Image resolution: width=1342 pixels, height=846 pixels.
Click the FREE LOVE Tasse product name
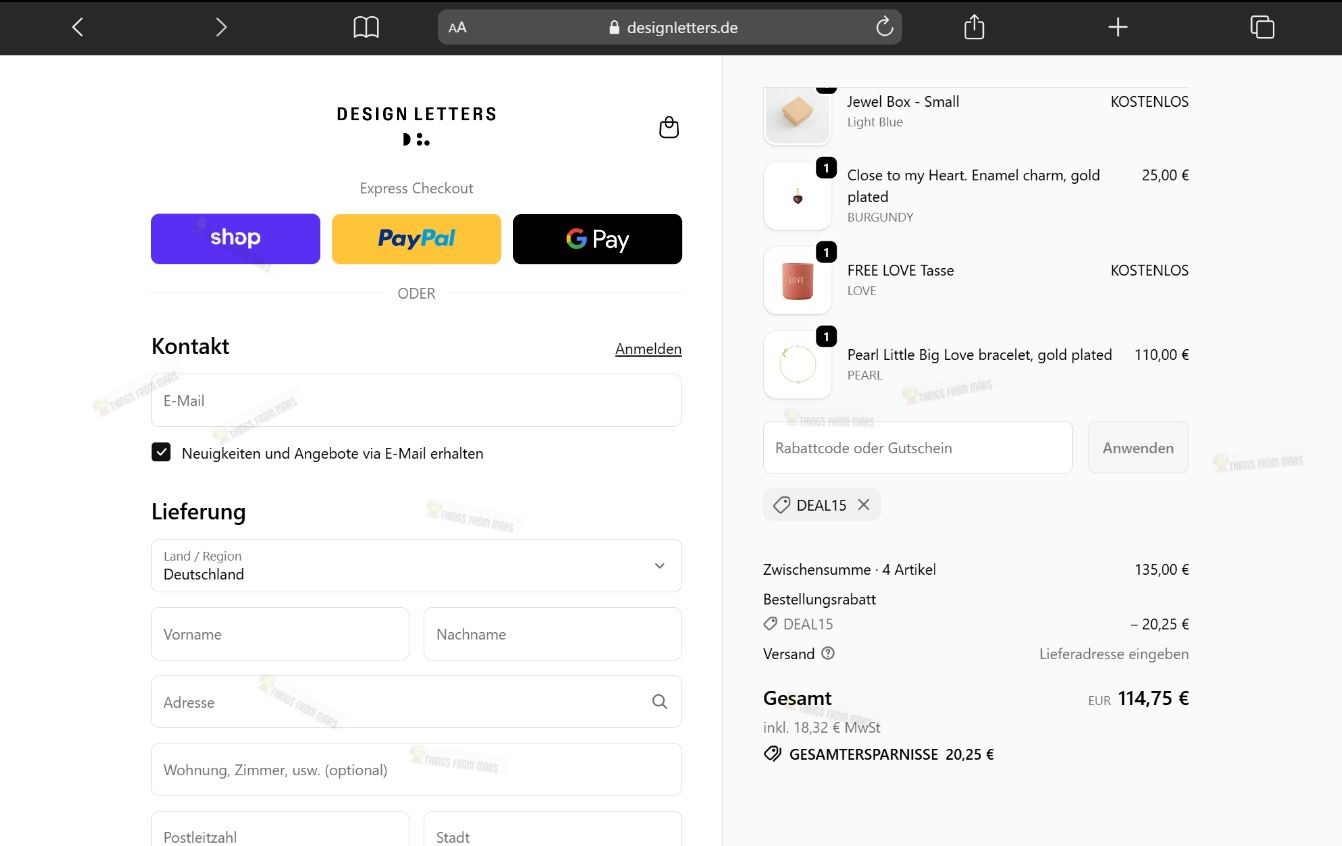coord(900,270)
